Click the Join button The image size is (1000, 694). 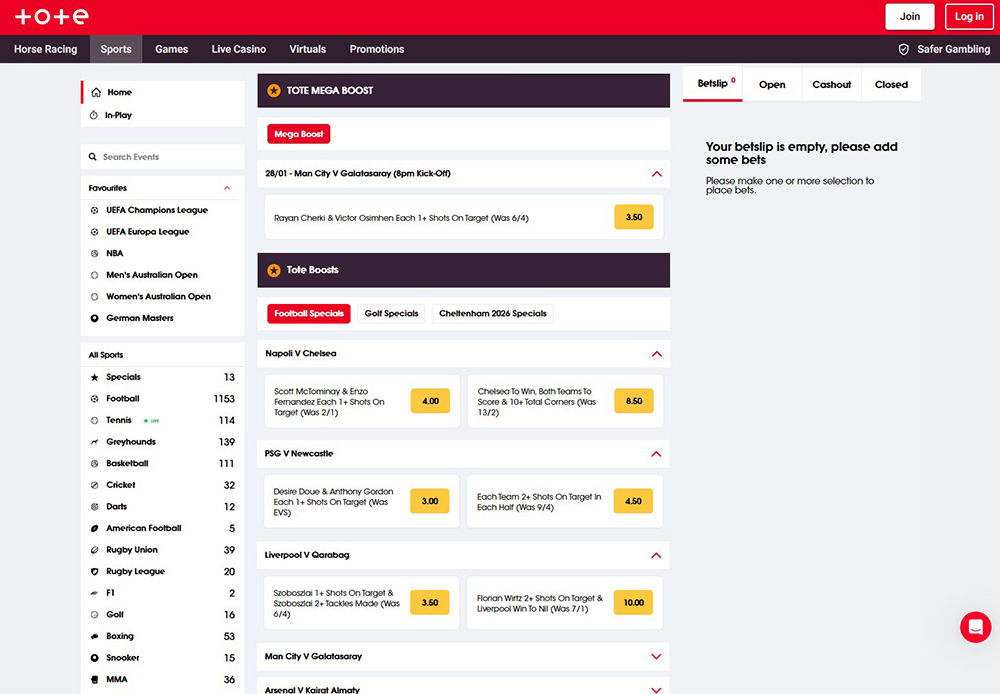[x=909, y=16]
